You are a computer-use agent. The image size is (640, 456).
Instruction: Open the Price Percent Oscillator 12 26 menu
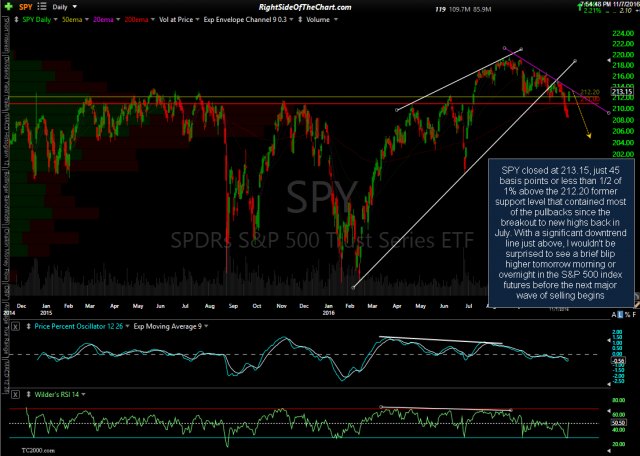click(x=127, y=327)
